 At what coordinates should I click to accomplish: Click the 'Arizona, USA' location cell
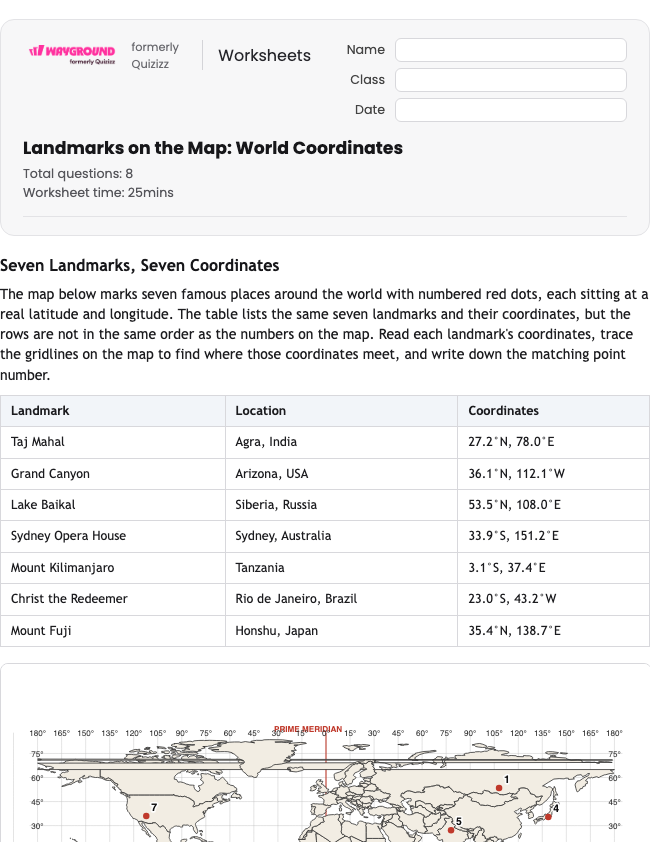[341, 474]
